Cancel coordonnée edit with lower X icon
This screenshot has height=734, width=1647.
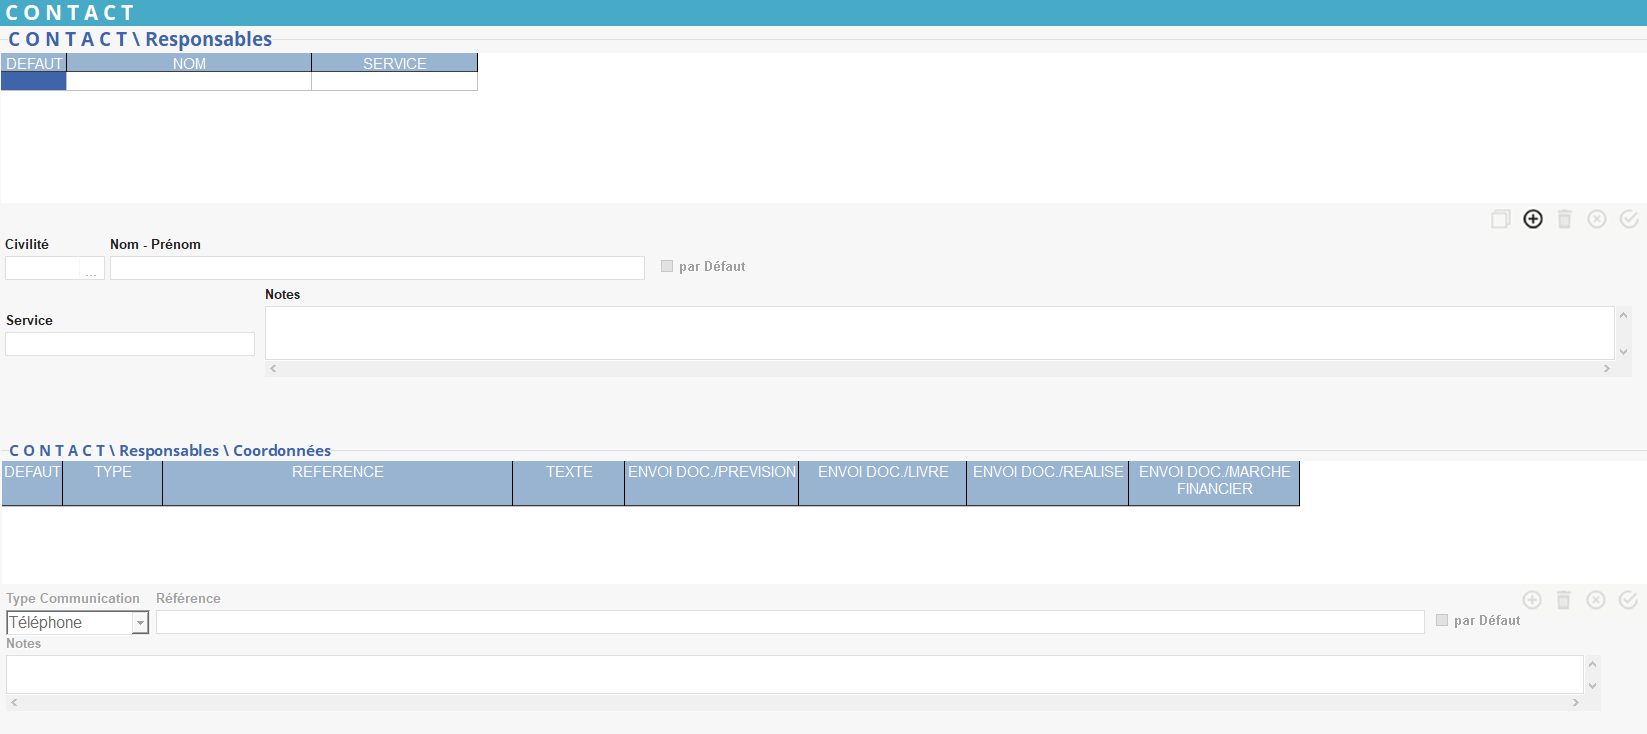coord(1596,600)
